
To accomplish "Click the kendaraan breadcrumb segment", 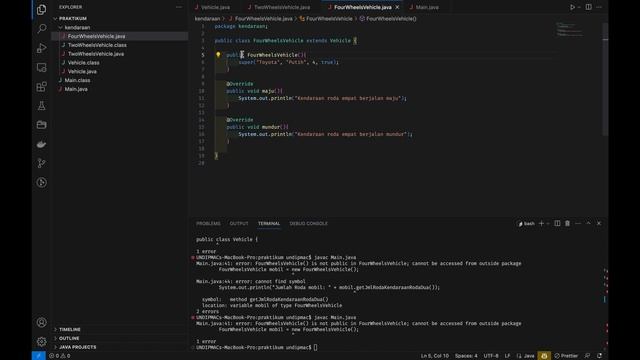I will point(207,18).
